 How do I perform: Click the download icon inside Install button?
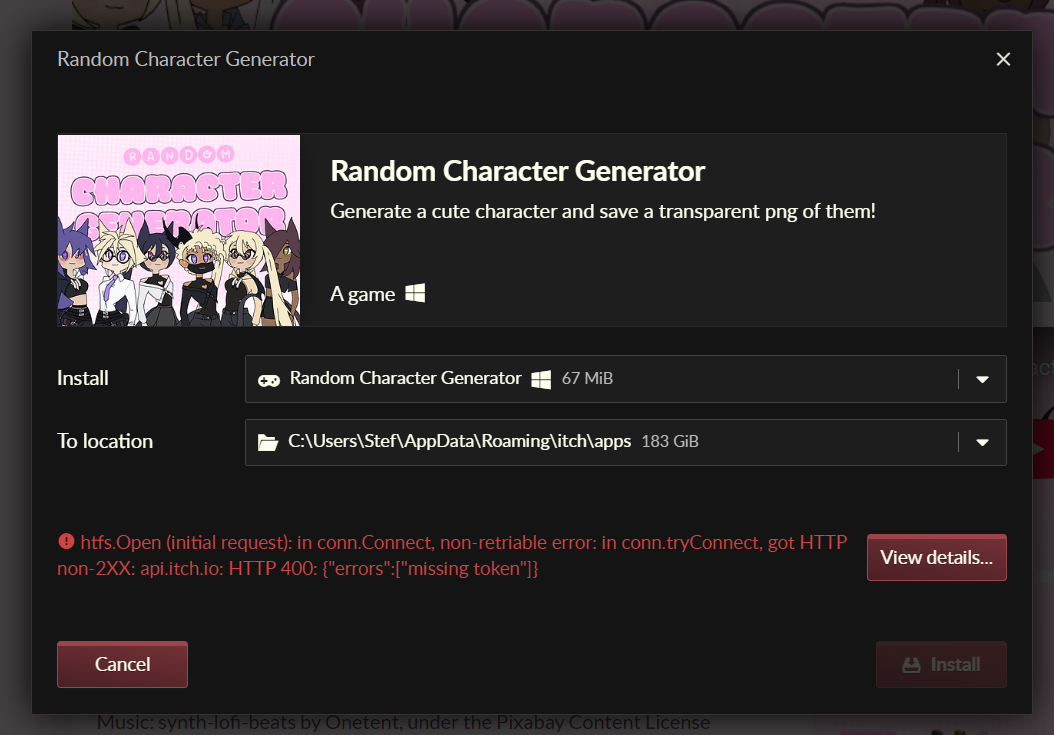tap(911, 665)
